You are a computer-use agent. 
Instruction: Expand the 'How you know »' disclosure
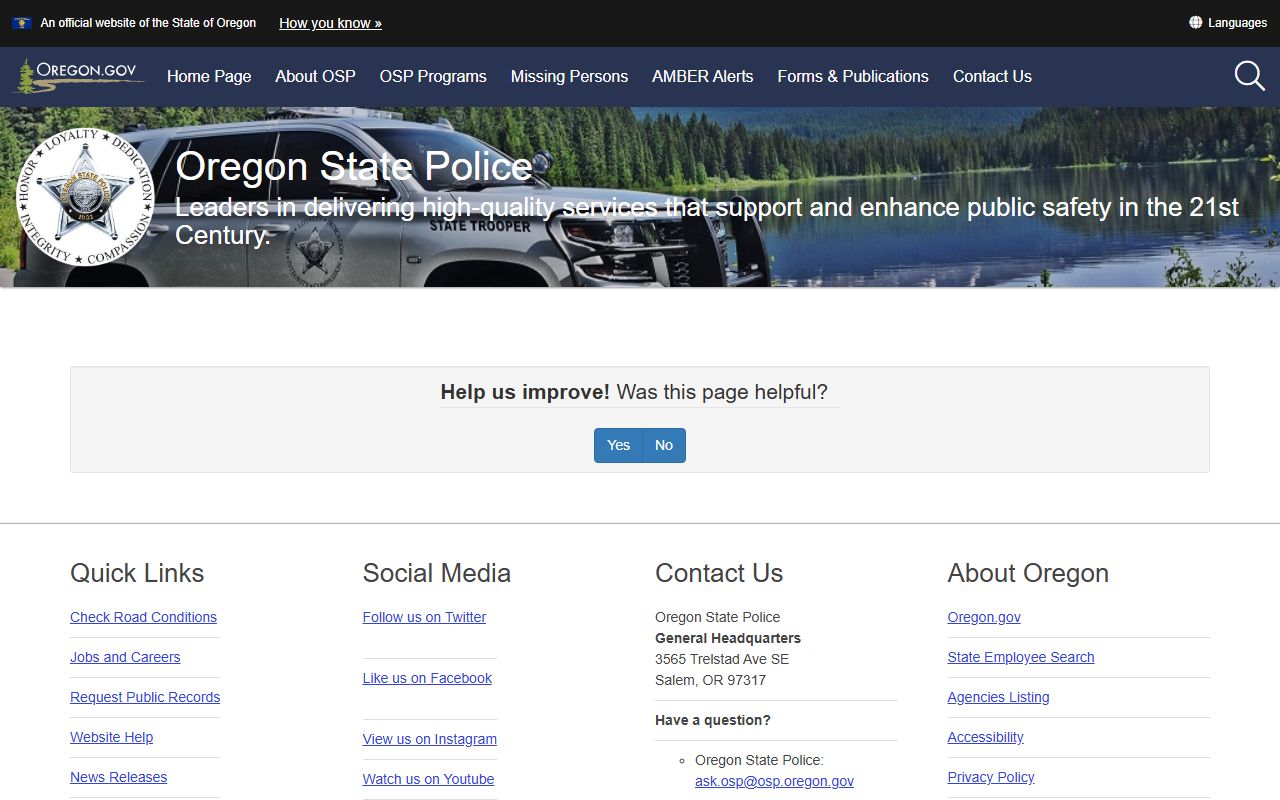pyautogui.click(x=330, y=23)
